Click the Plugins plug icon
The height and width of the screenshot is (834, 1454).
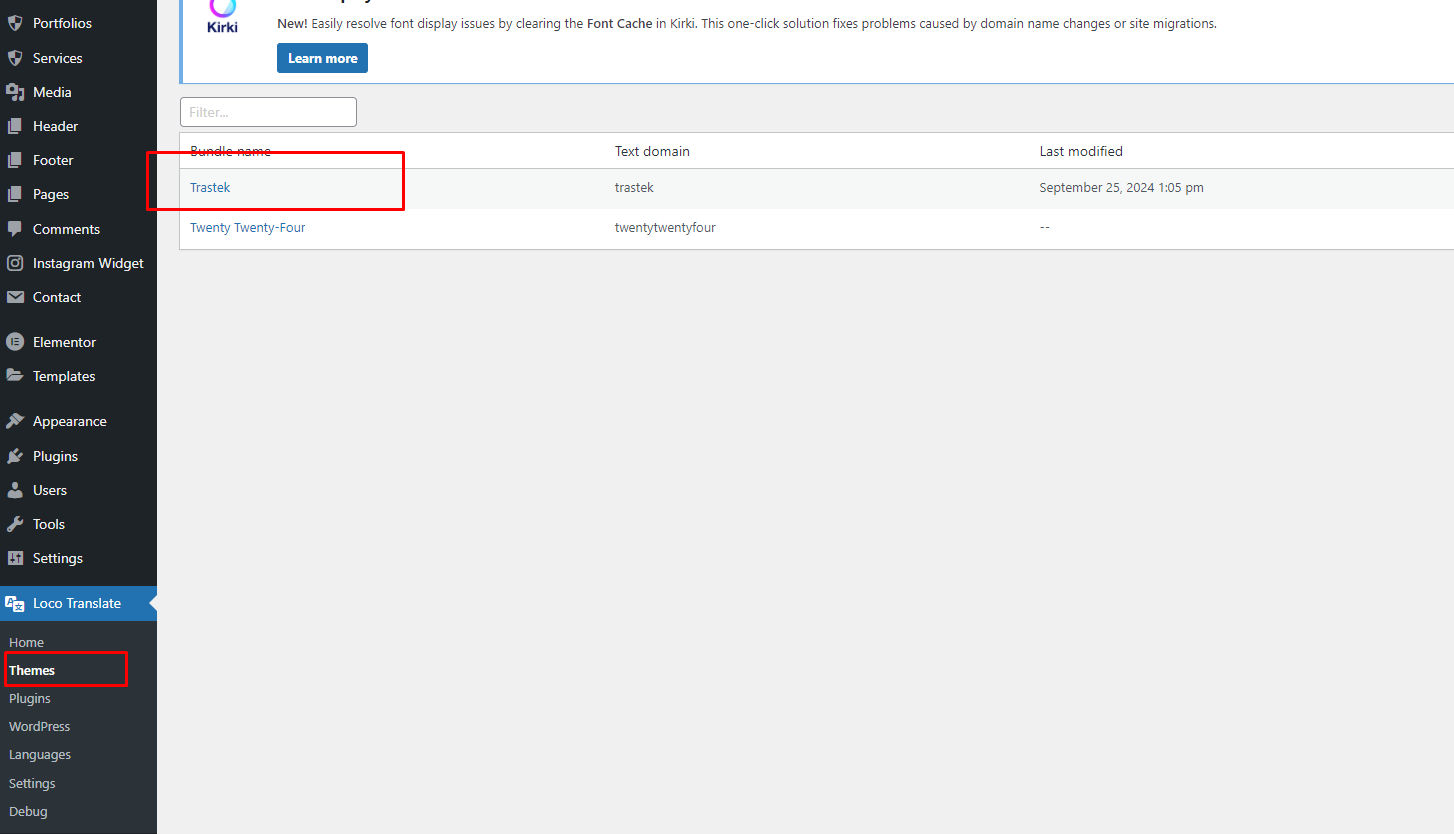pyautogui.click(x=15, y=456)
